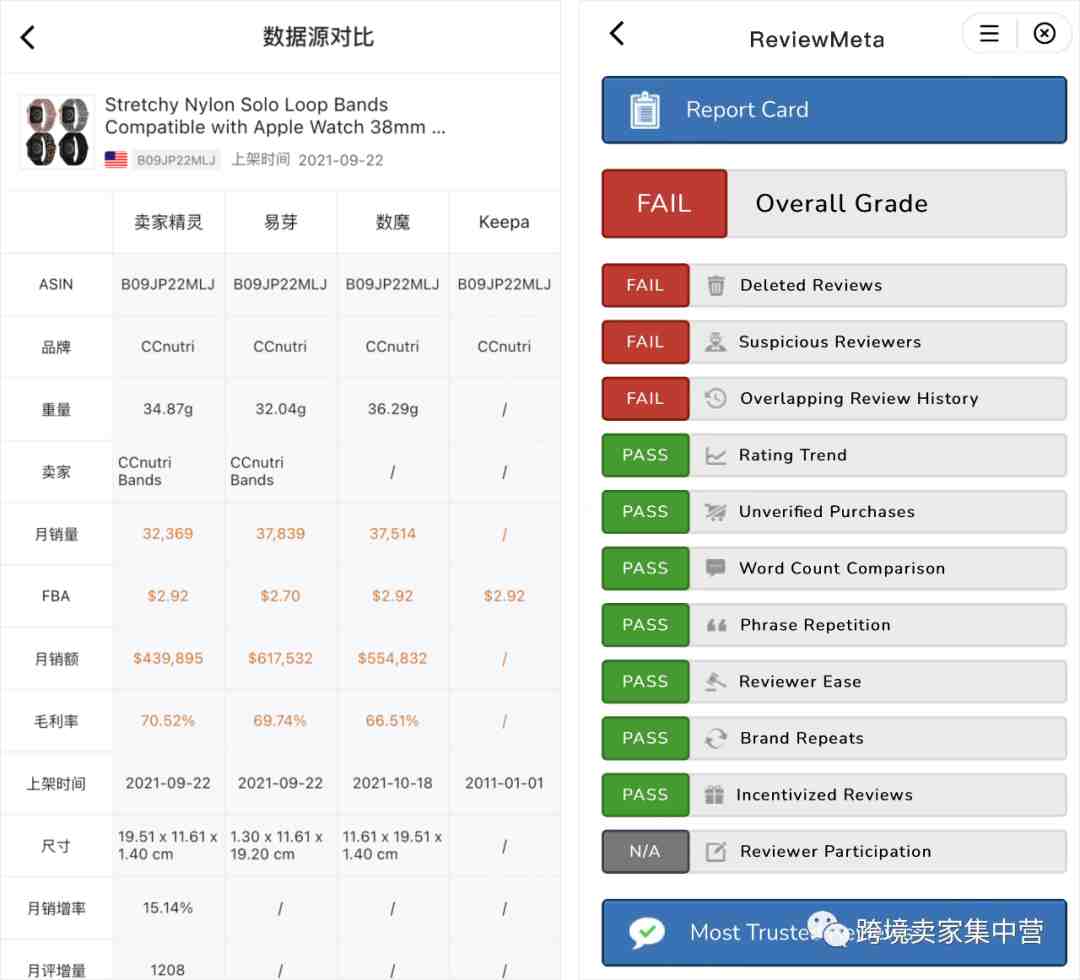The image size is (1080, 980).
Task: Click the 毛利率 value 69.74%
Action: 280,721
